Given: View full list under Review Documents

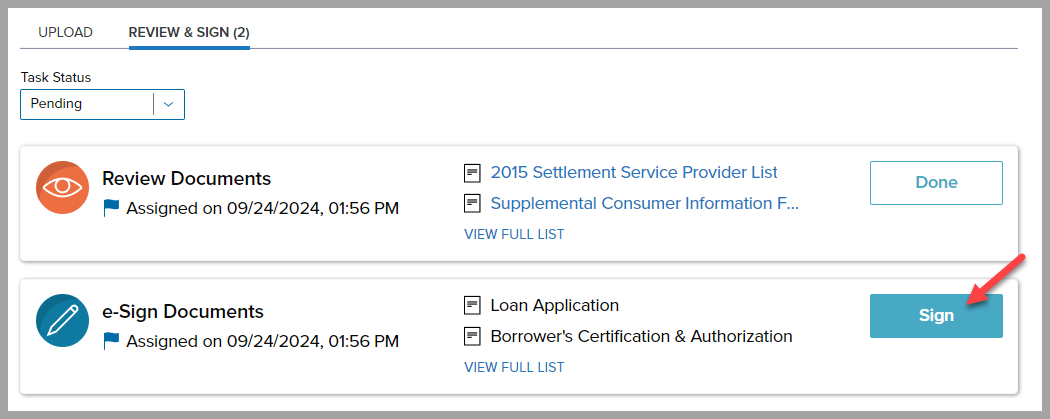Looking at the screenshot, I should pyautogui.click(x=514, y=234).
